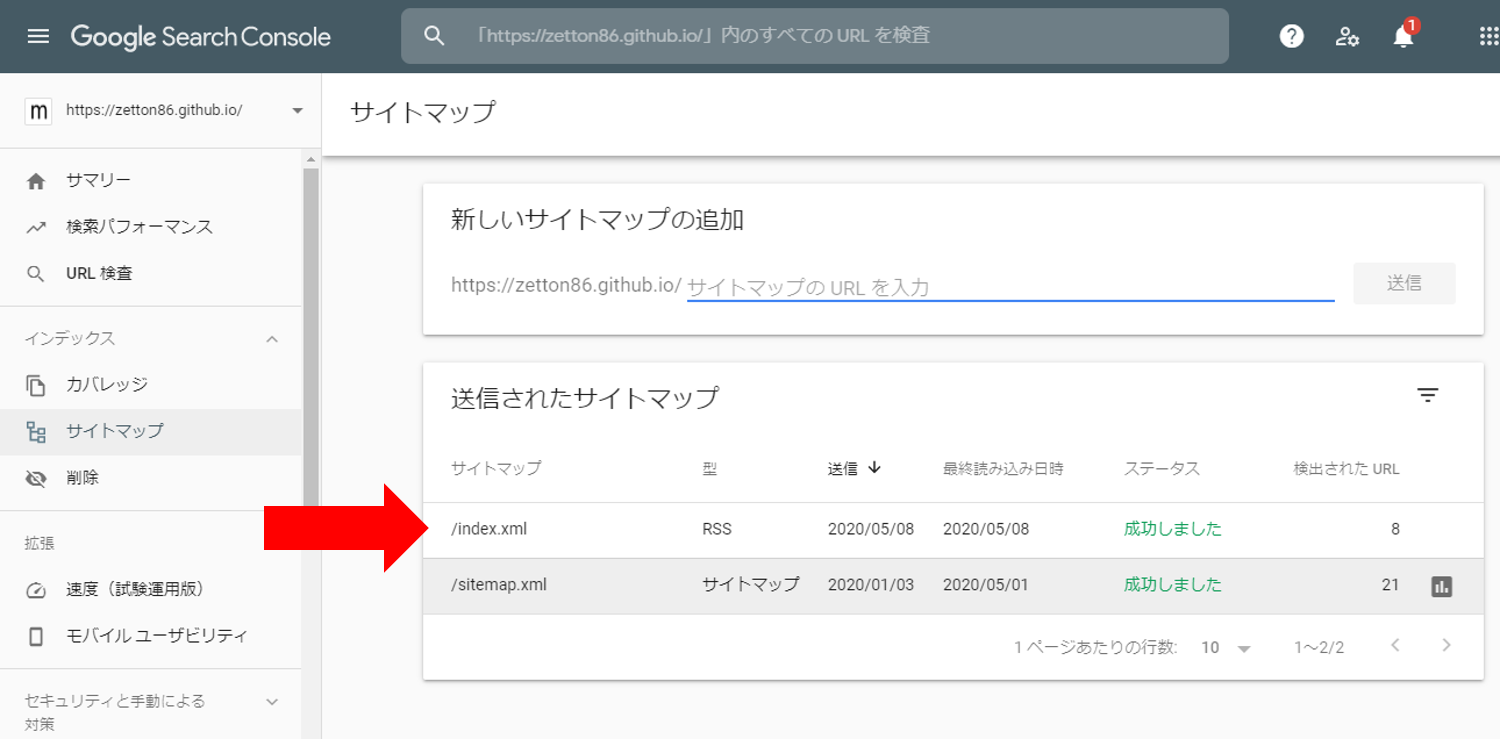Go to next page of sitemaps

1446,646
